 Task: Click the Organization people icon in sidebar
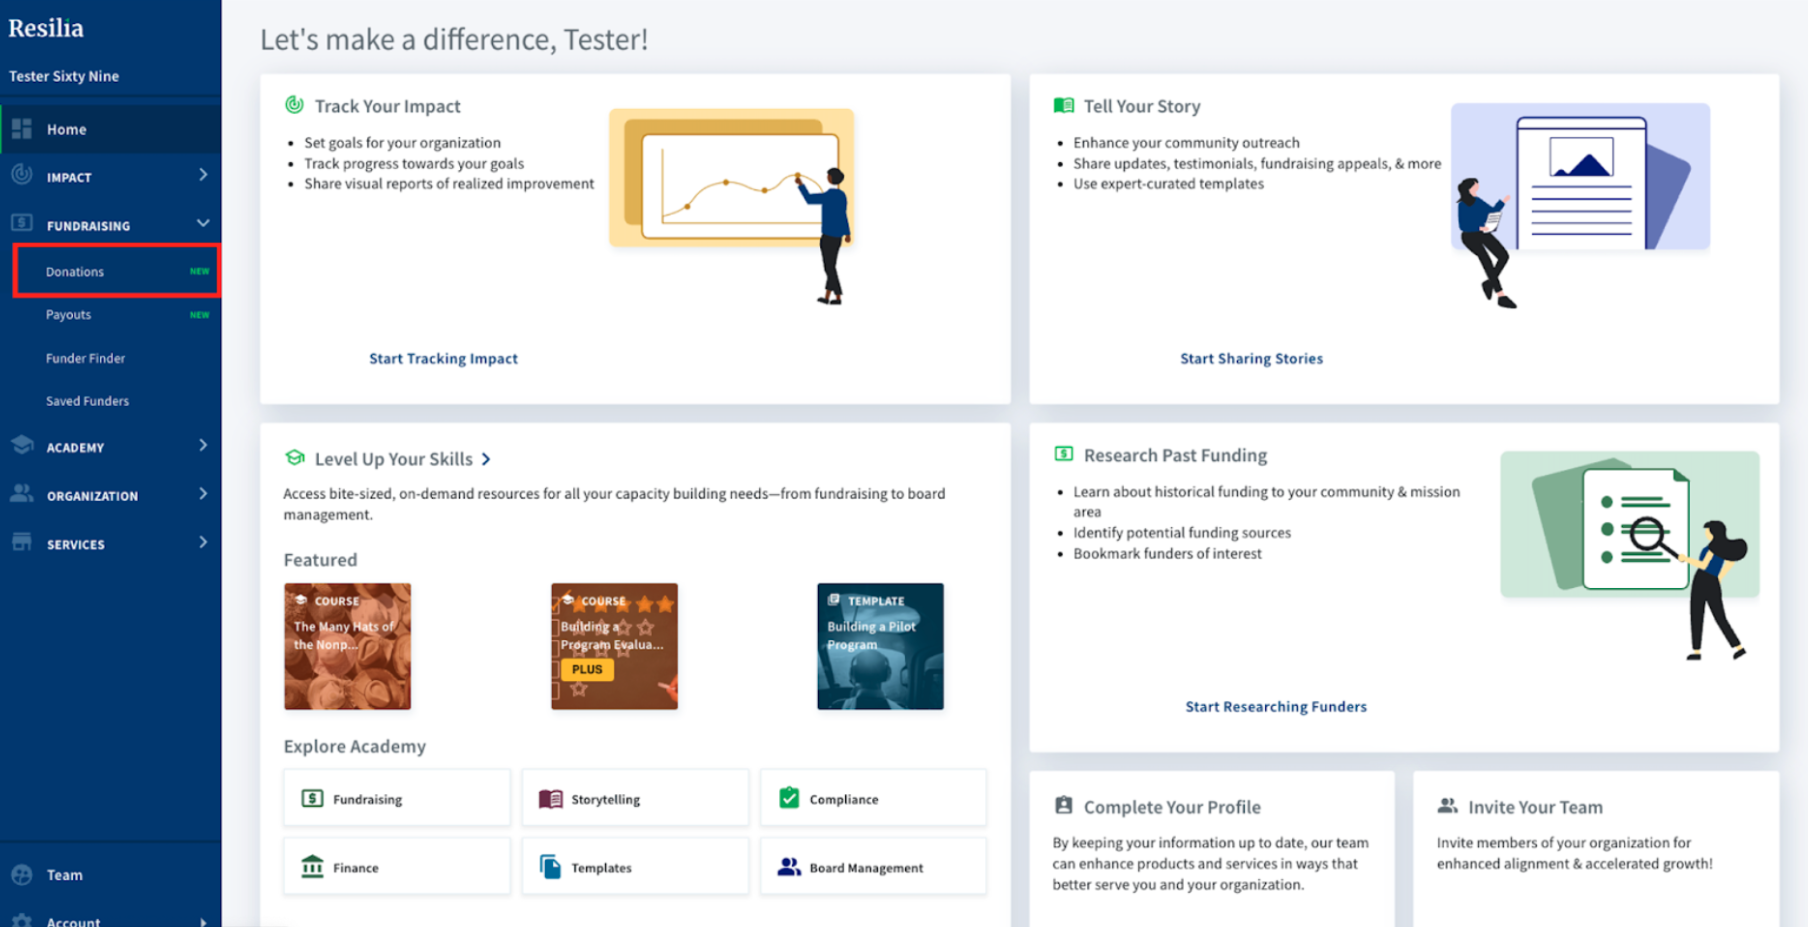coord(22,494)
